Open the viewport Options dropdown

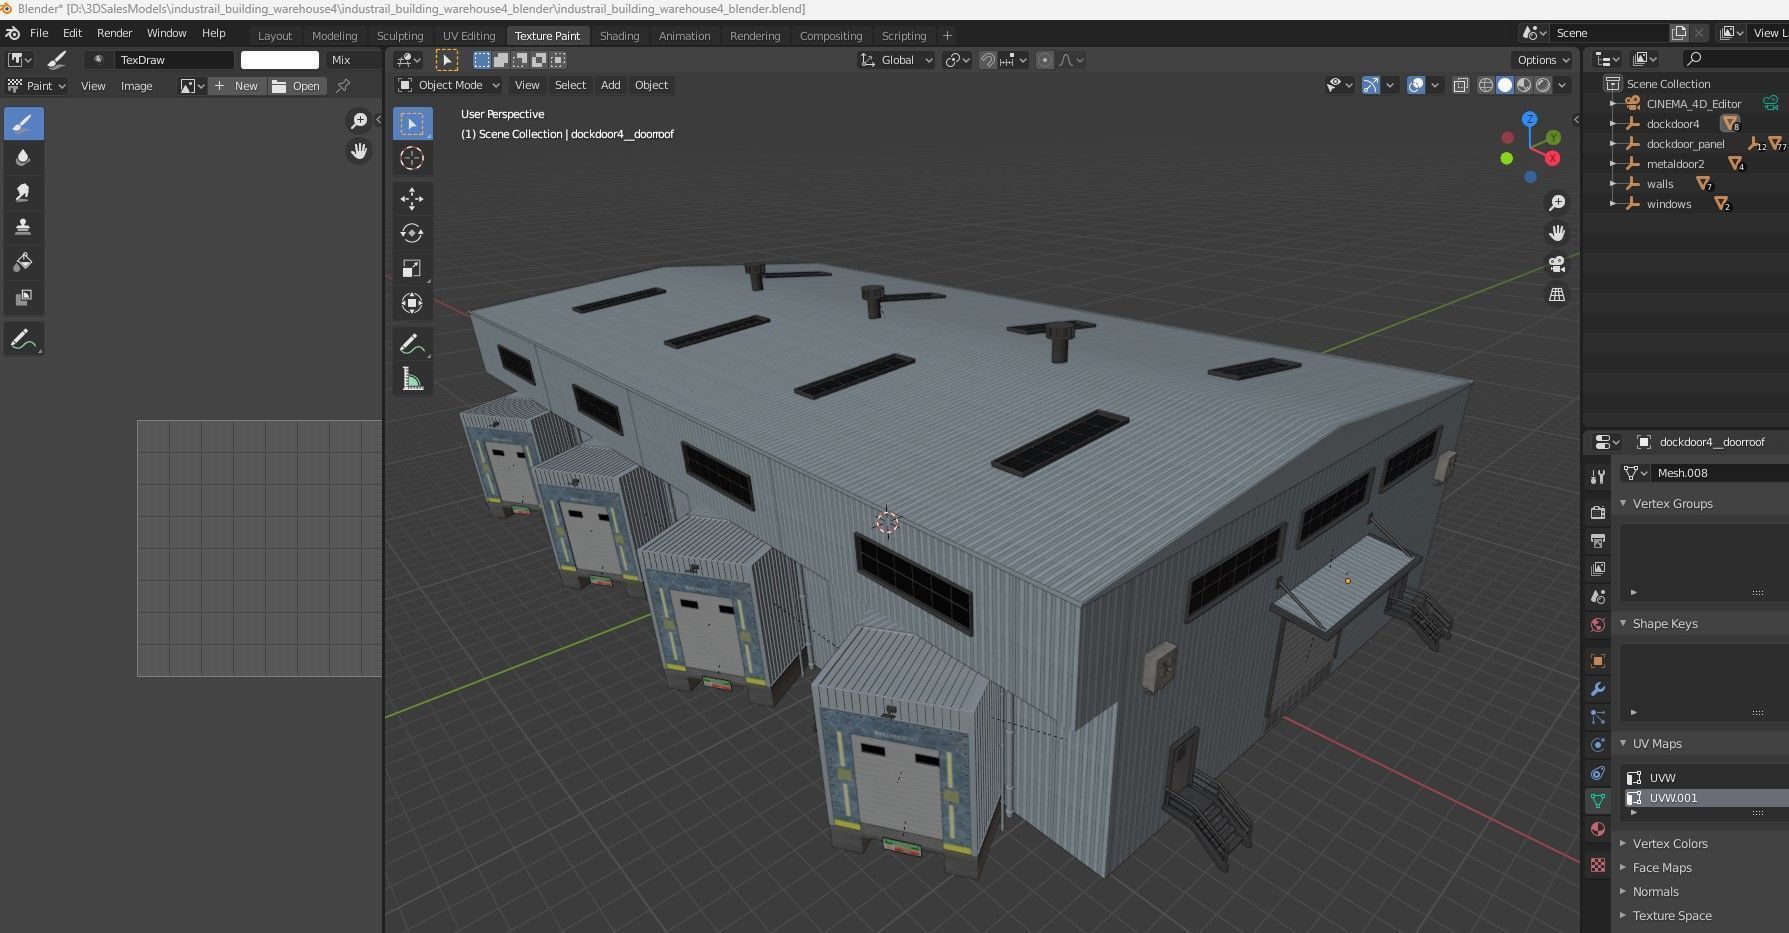[1543, 60]
